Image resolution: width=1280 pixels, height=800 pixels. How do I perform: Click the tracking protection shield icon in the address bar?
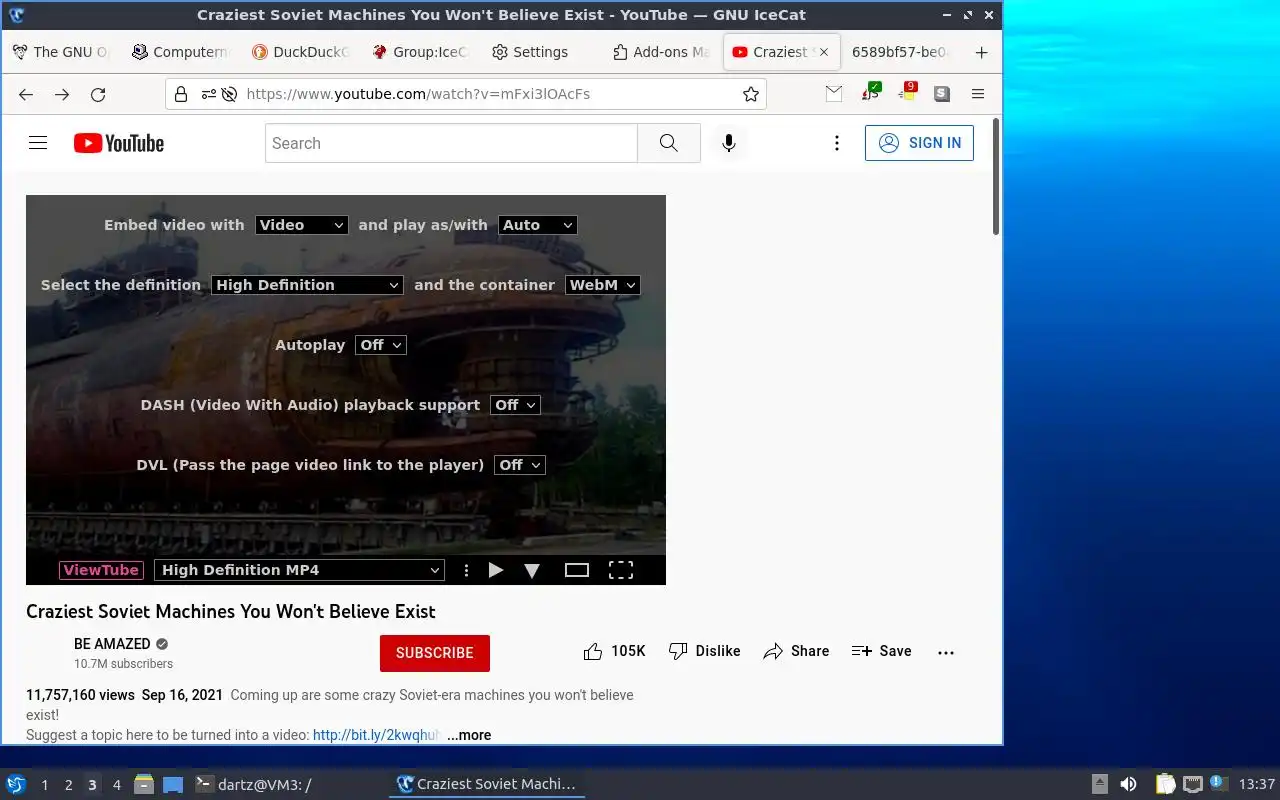(x=229, y=94)
